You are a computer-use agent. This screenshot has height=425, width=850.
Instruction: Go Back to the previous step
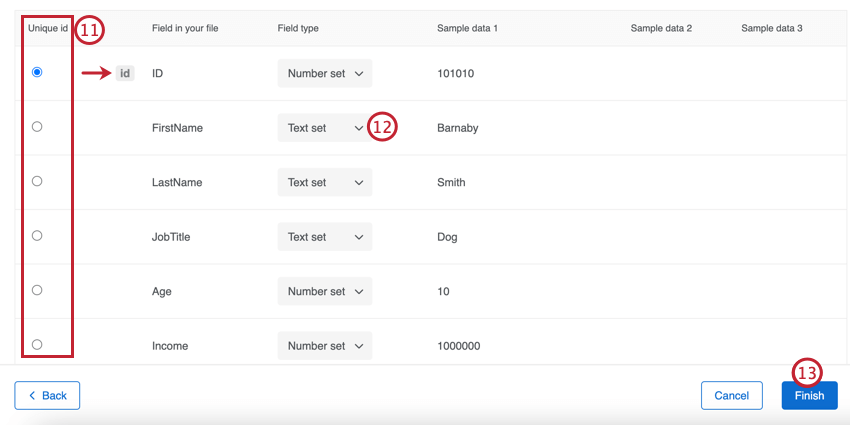click(47, 396)
